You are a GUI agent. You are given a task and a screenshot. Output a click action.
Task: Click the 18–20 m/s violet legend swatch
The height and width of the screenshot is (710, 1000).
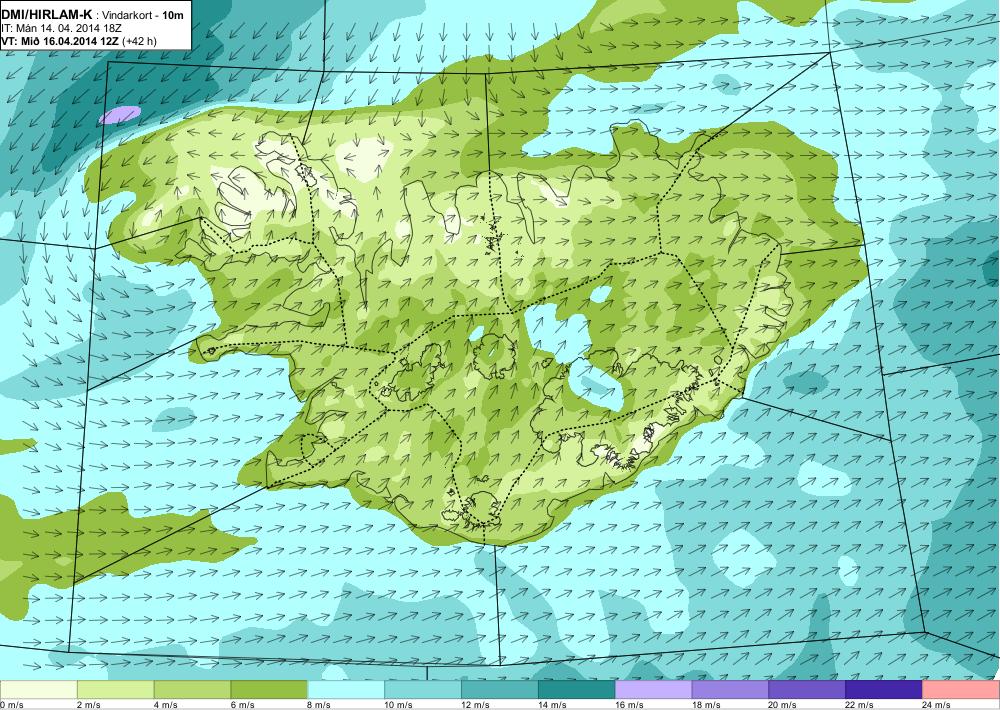pos(730,690)
